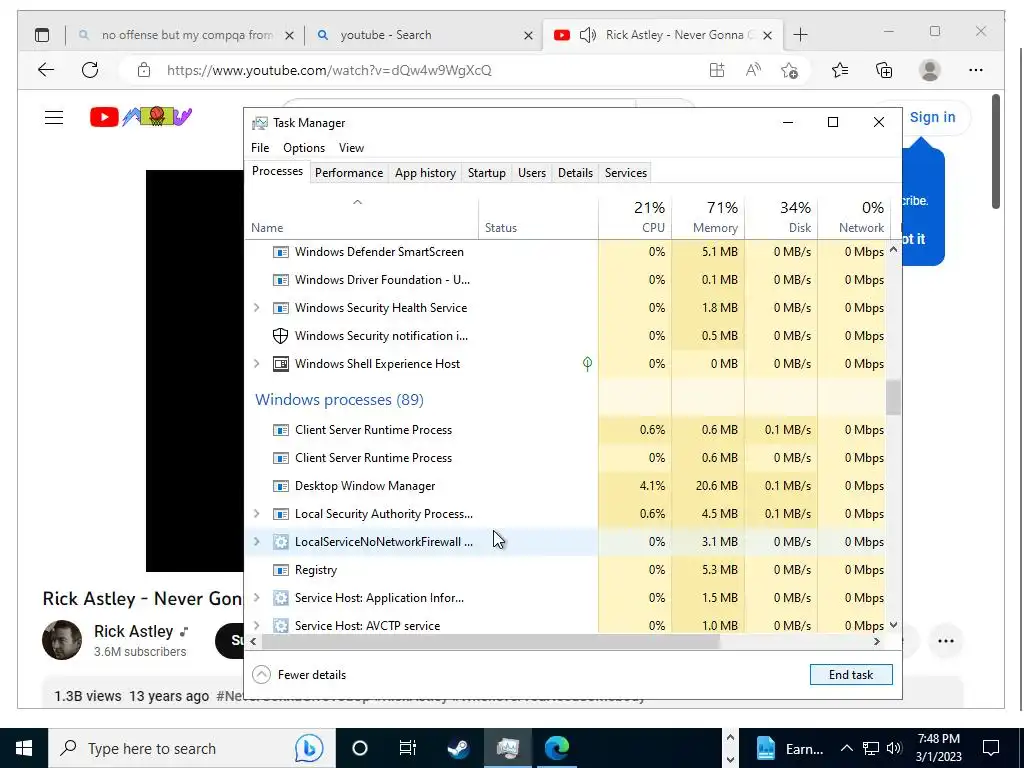Screen dimensions: 1024x768
Task: Reload the page with refresh icon
Action: click(90, 70)
